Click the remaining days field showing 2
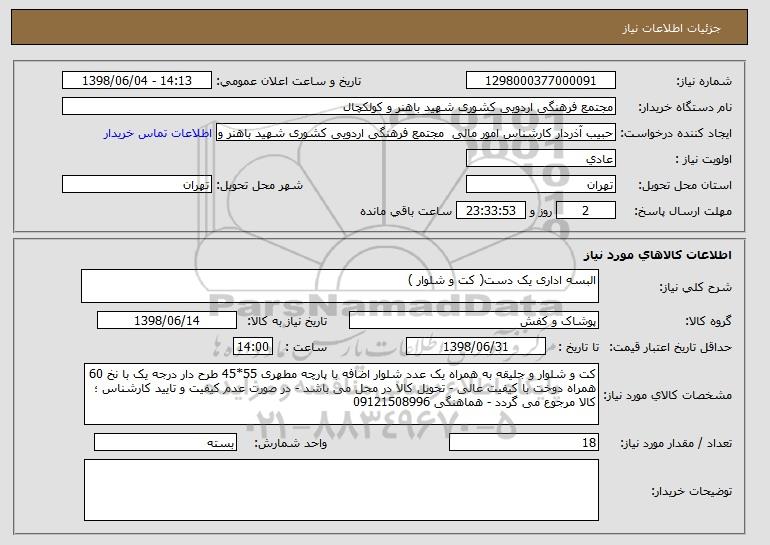Viewport: 770px width, 545px height. click(586, 211)
